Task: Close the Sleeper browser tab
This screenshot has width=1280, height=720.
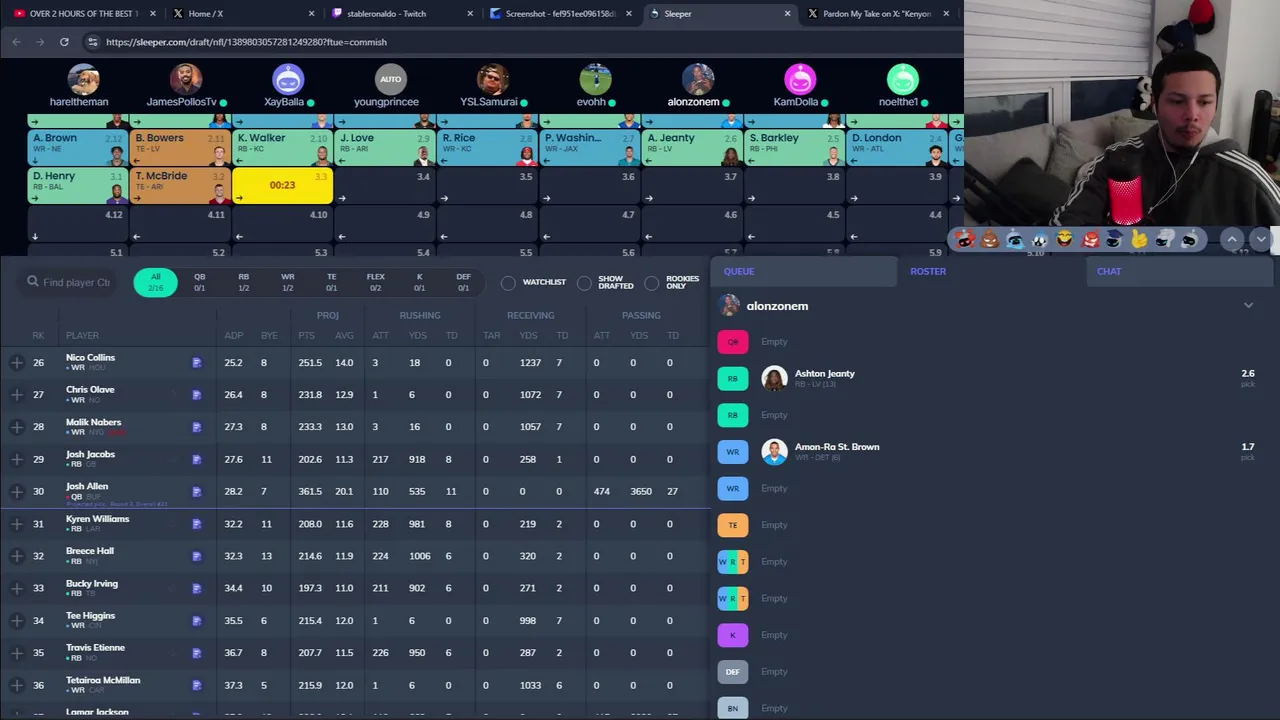Action: click(787, 14)
